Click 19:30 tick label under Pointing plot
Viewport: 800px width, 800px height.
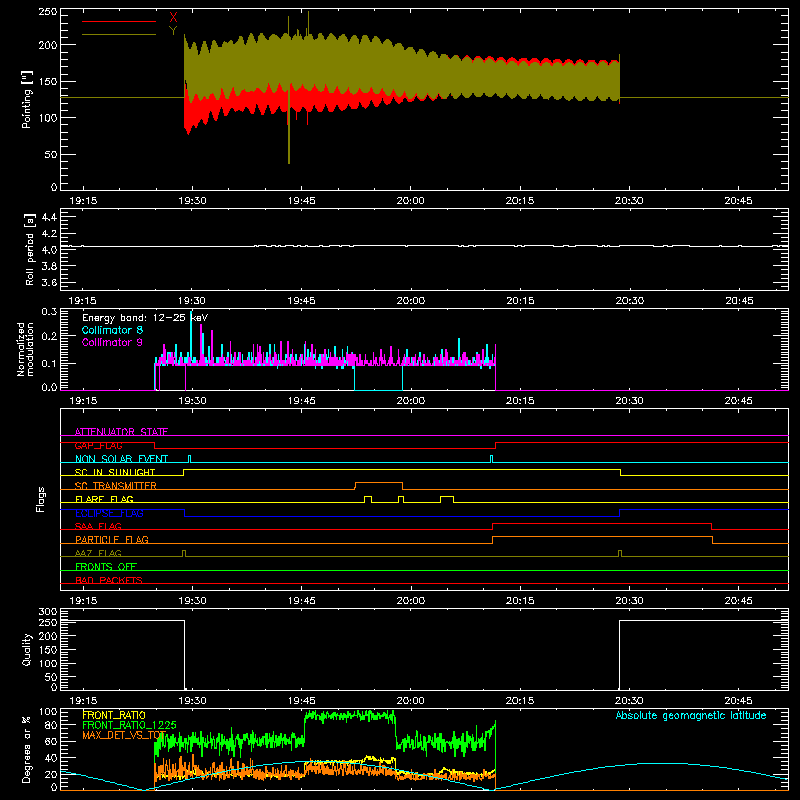tap(192, 201)
